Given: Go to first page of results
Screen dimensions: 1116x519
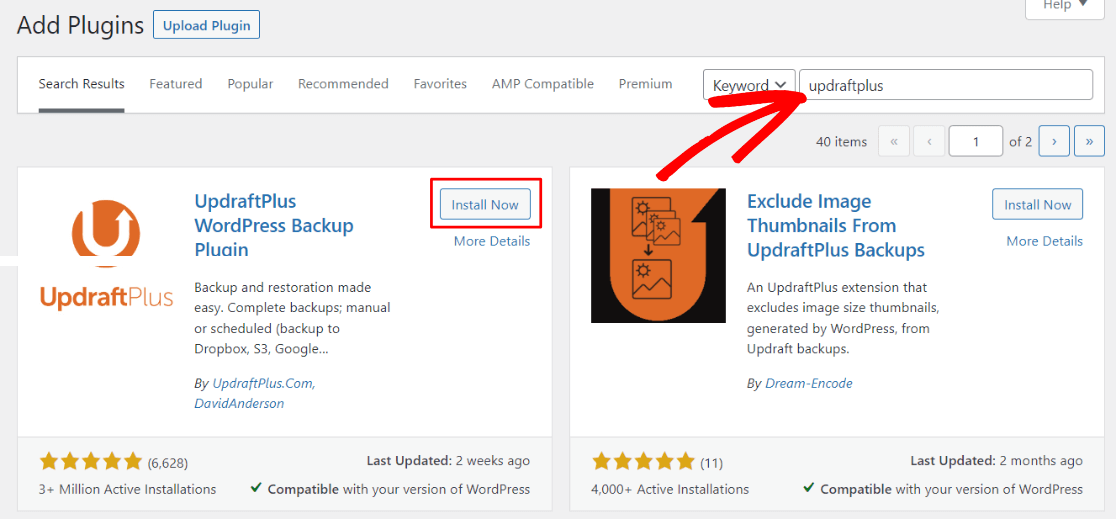Looking at the screenshot, I should pos(894,142).
